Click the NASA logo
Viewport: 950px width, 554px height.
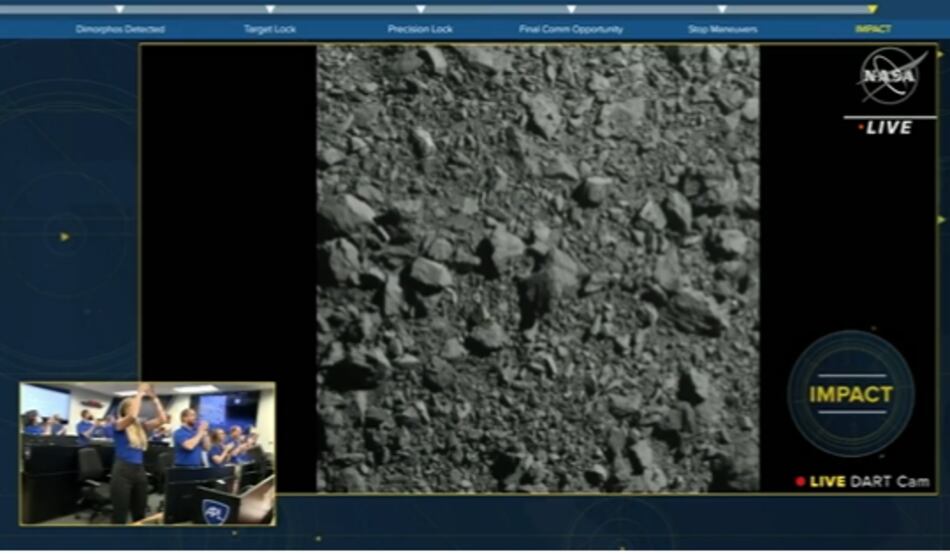click(x=891, y=76)
